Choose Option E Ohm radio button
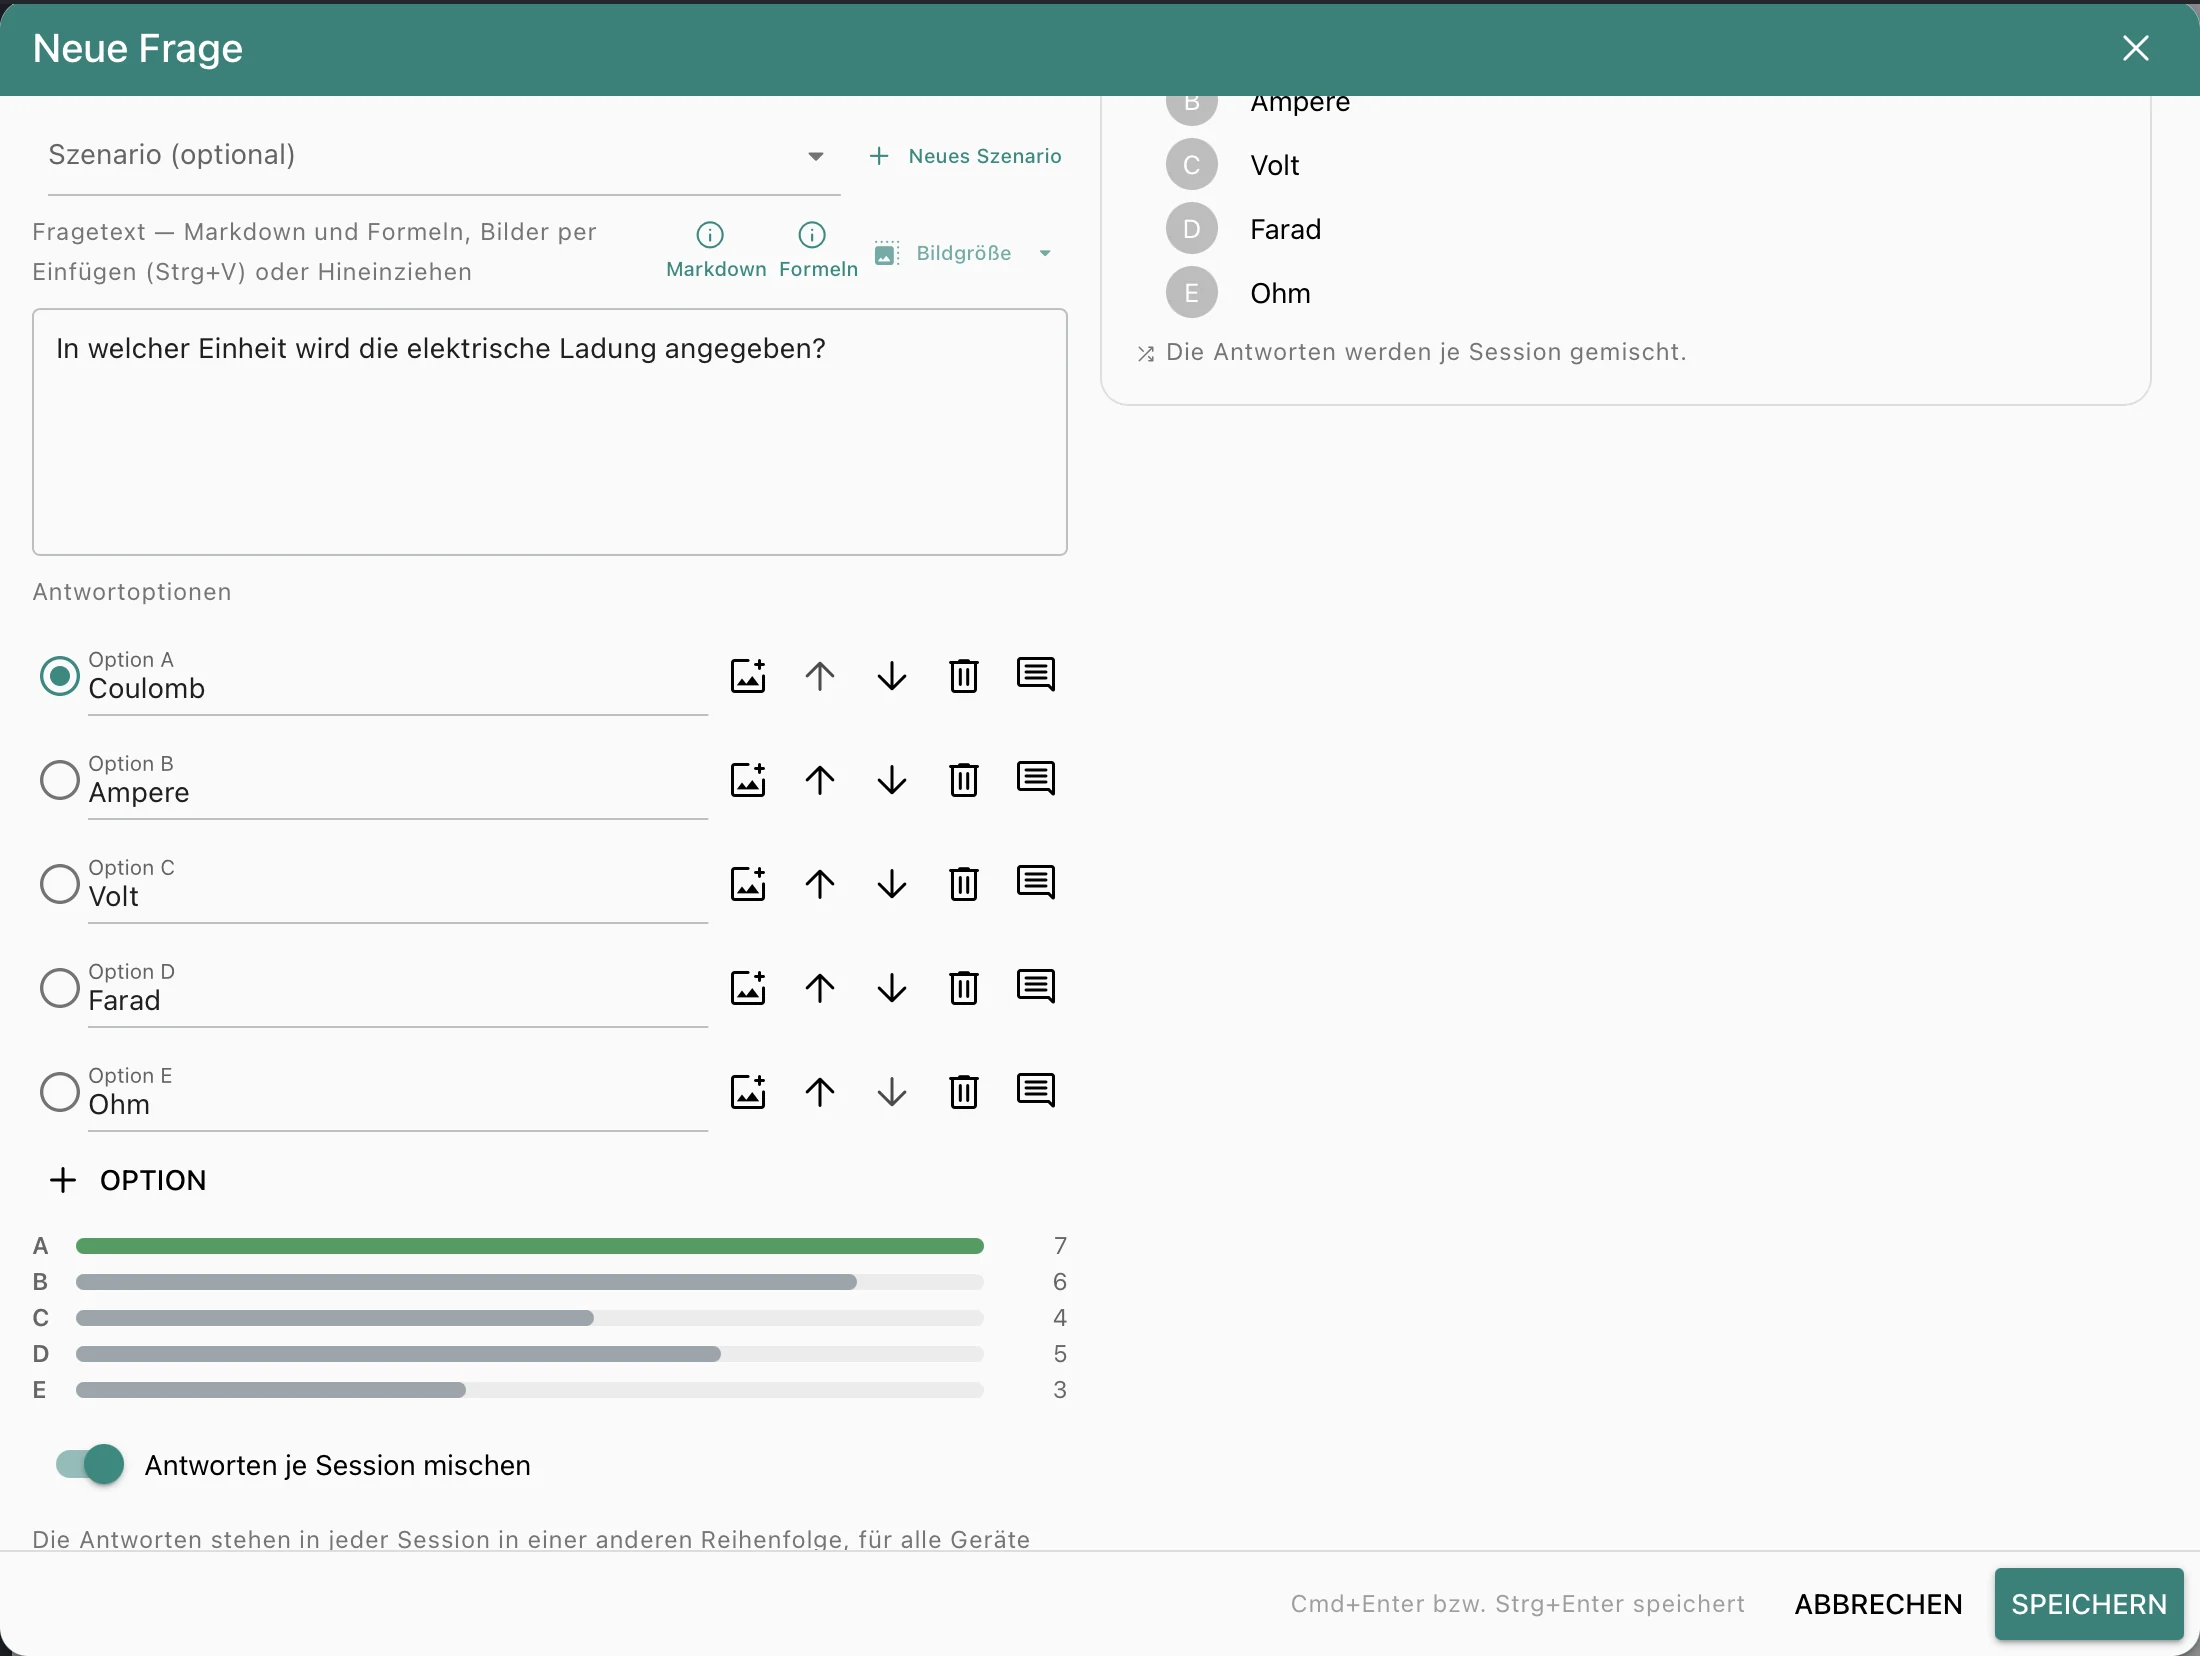The image size is (2200, 1656). tap(60, 1092)
